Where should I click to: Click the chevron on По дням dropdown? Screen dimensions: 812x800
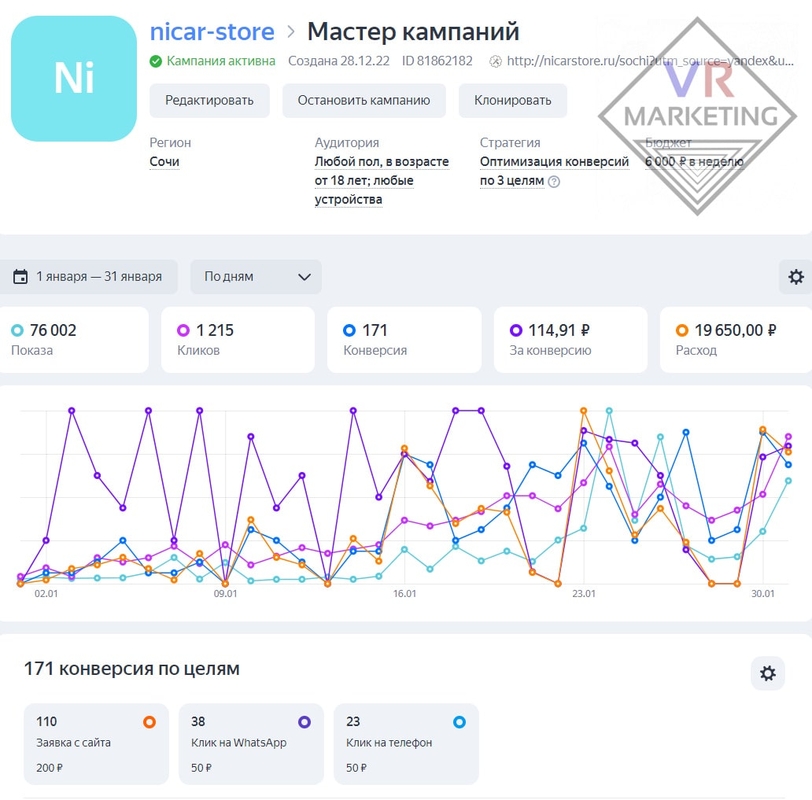304,277
